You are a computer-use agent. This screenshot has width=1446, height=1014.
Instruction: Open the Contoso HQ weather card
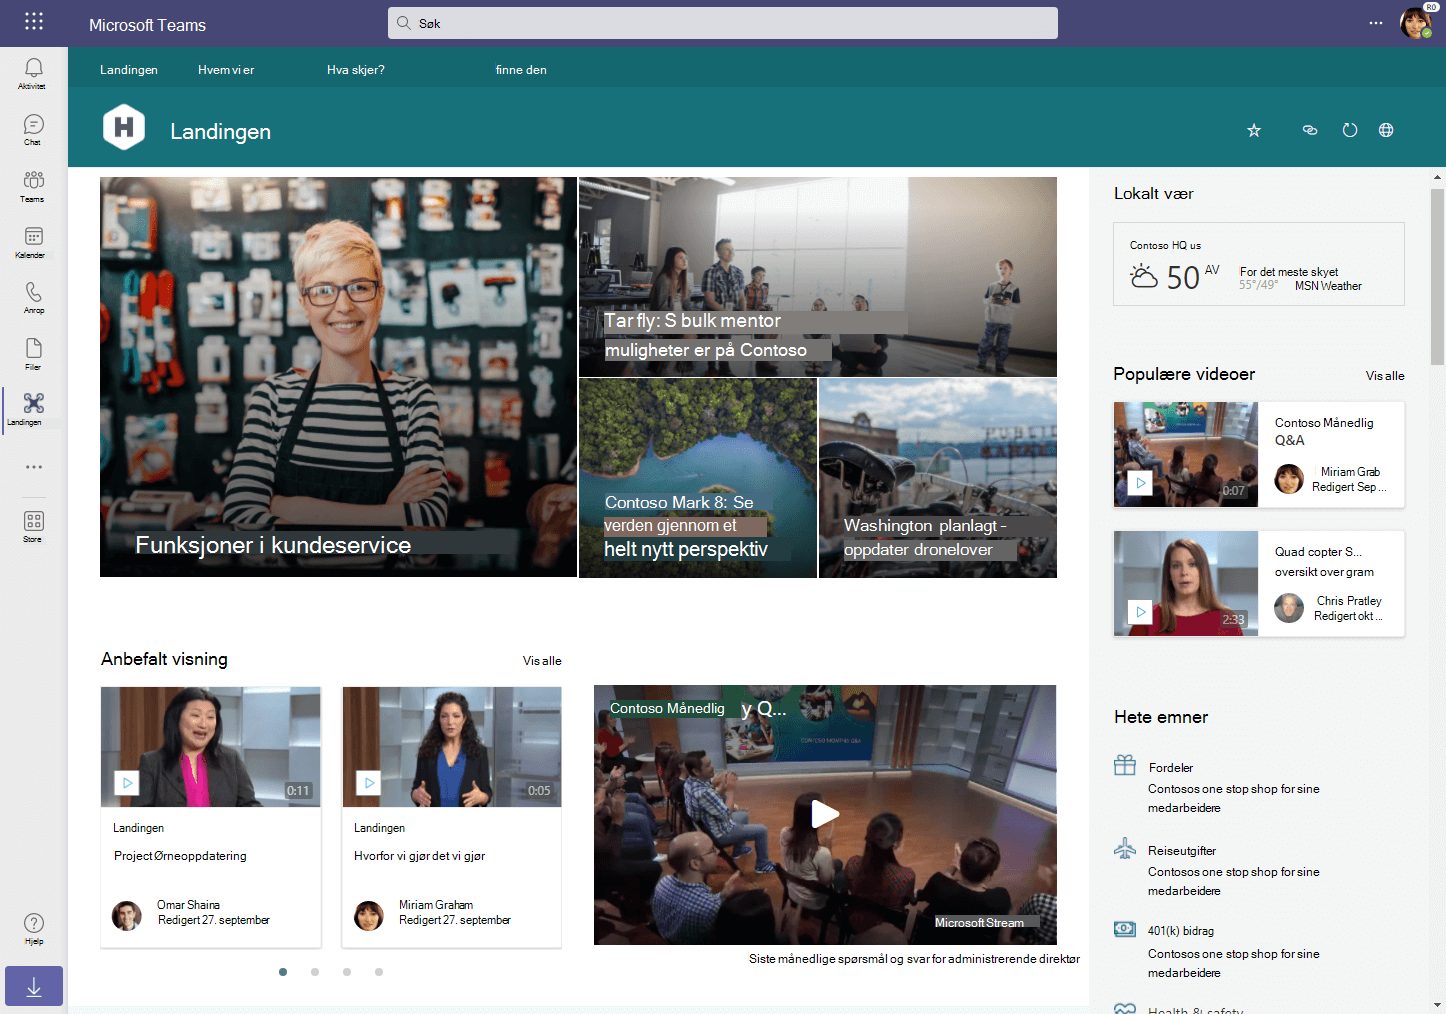(x=1259, y=264)
